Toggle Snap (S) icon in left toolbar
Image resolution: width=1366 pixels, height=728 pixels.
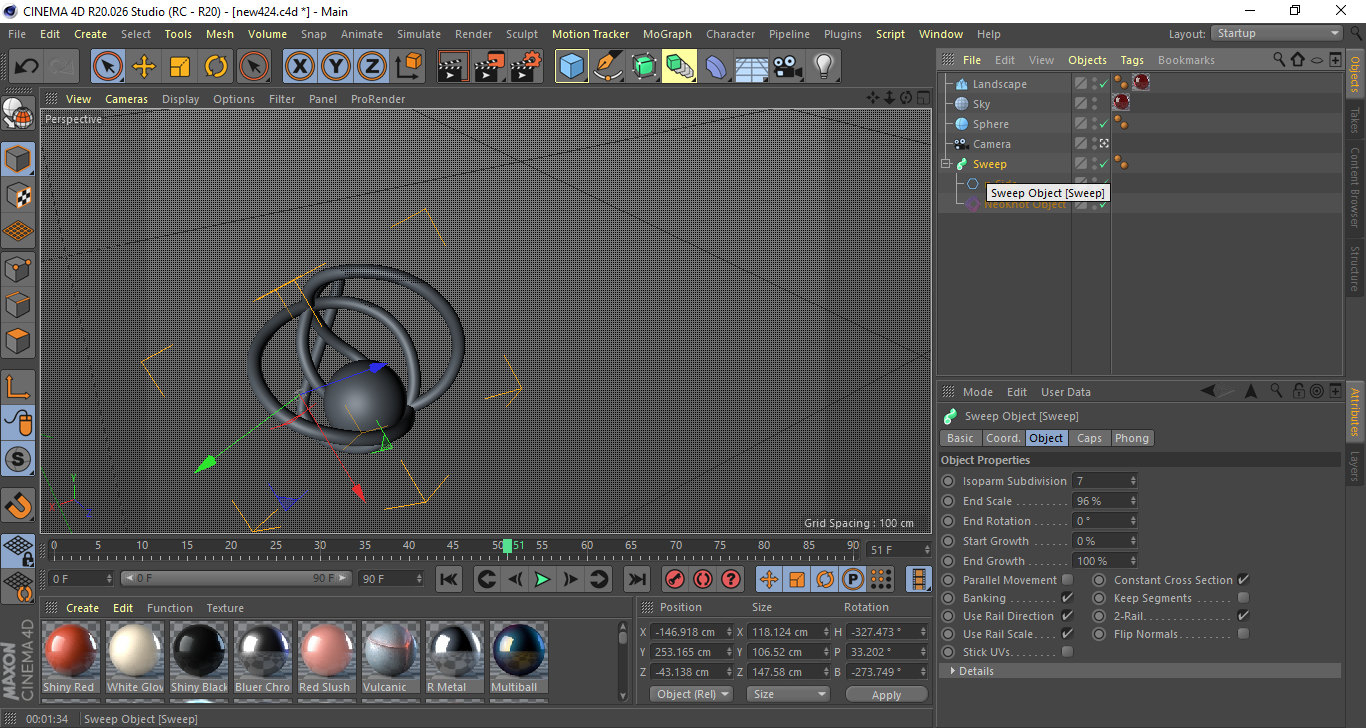(x=18, y=459)
